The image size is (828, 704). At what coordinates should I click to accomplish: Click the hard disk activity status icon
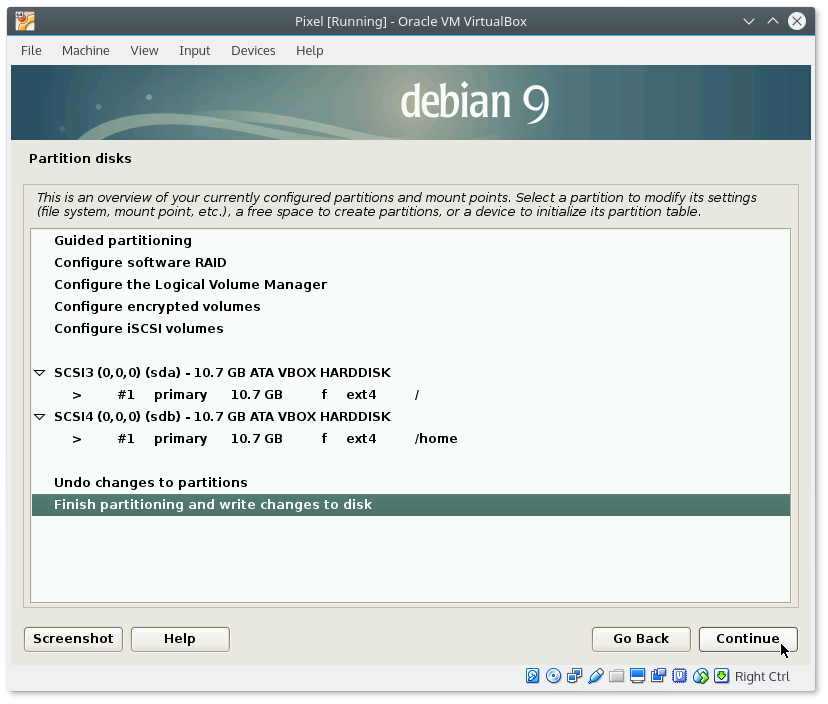coord(532,676)
